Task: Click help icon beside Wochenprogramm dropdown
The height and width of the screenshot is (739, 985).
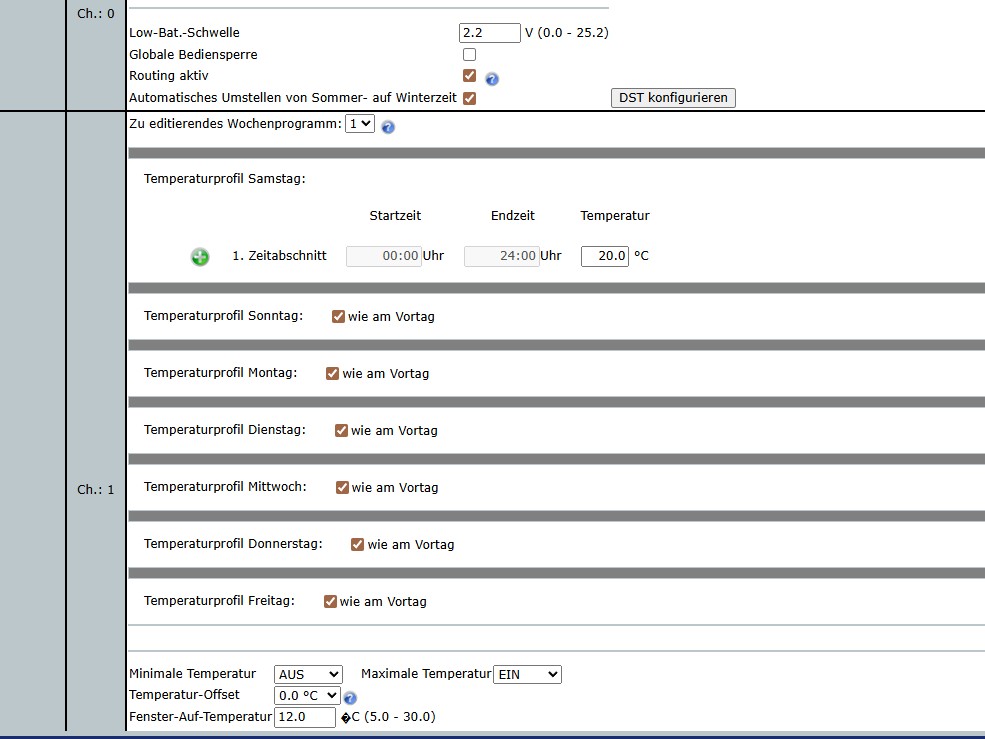Action: click(x=388, y=127)
